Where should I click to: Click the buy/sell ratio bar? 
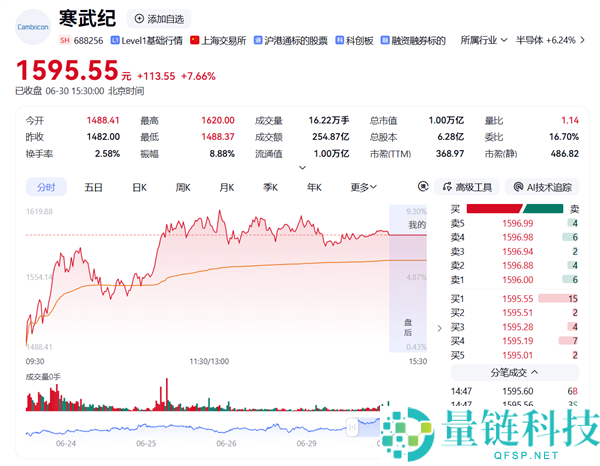coord(515,209)
